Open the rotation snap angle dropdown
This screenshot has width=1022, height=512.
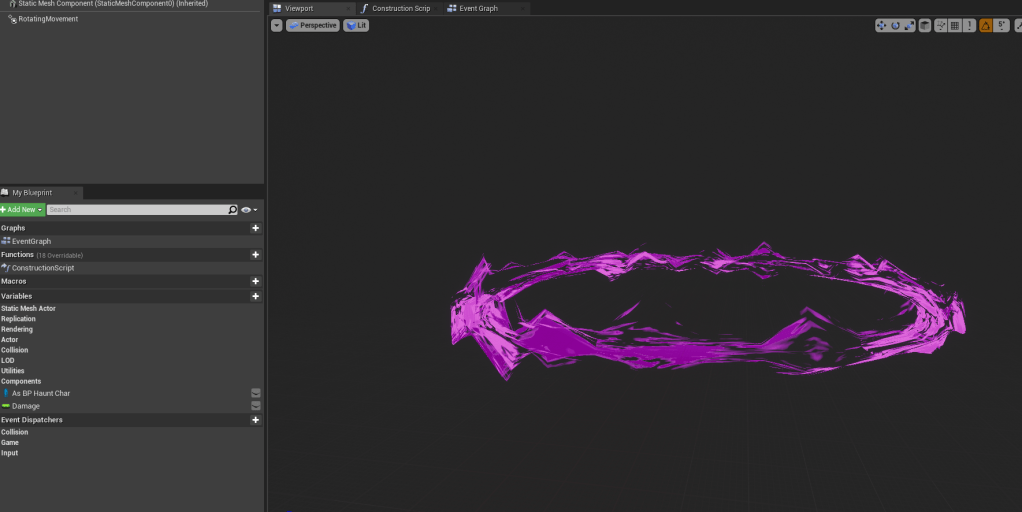click(1002, 26)
